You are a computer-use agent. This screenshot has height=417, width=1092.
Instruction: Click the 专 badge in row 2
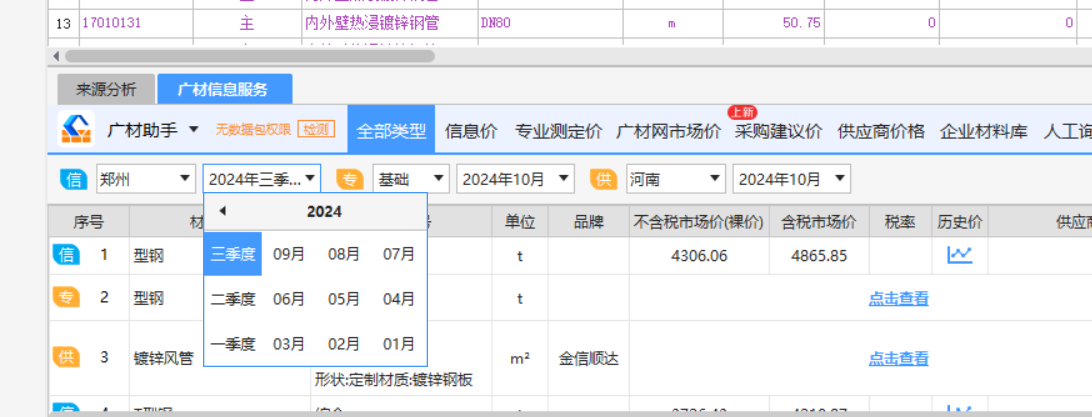coord(66,298)
